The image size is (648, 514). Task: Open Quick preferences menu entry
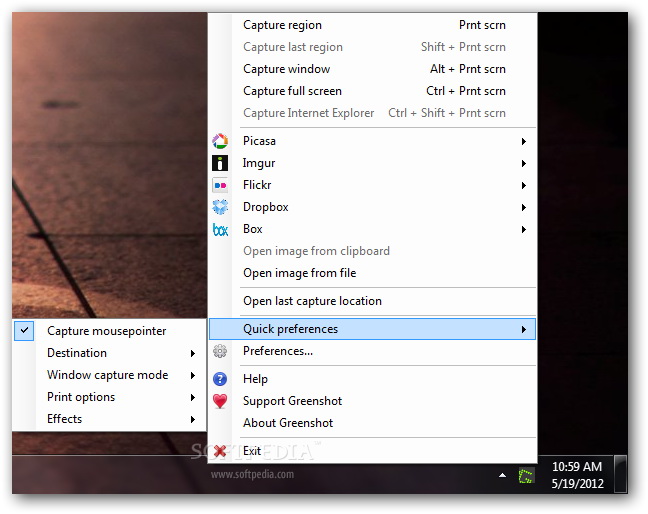[372, 329]
